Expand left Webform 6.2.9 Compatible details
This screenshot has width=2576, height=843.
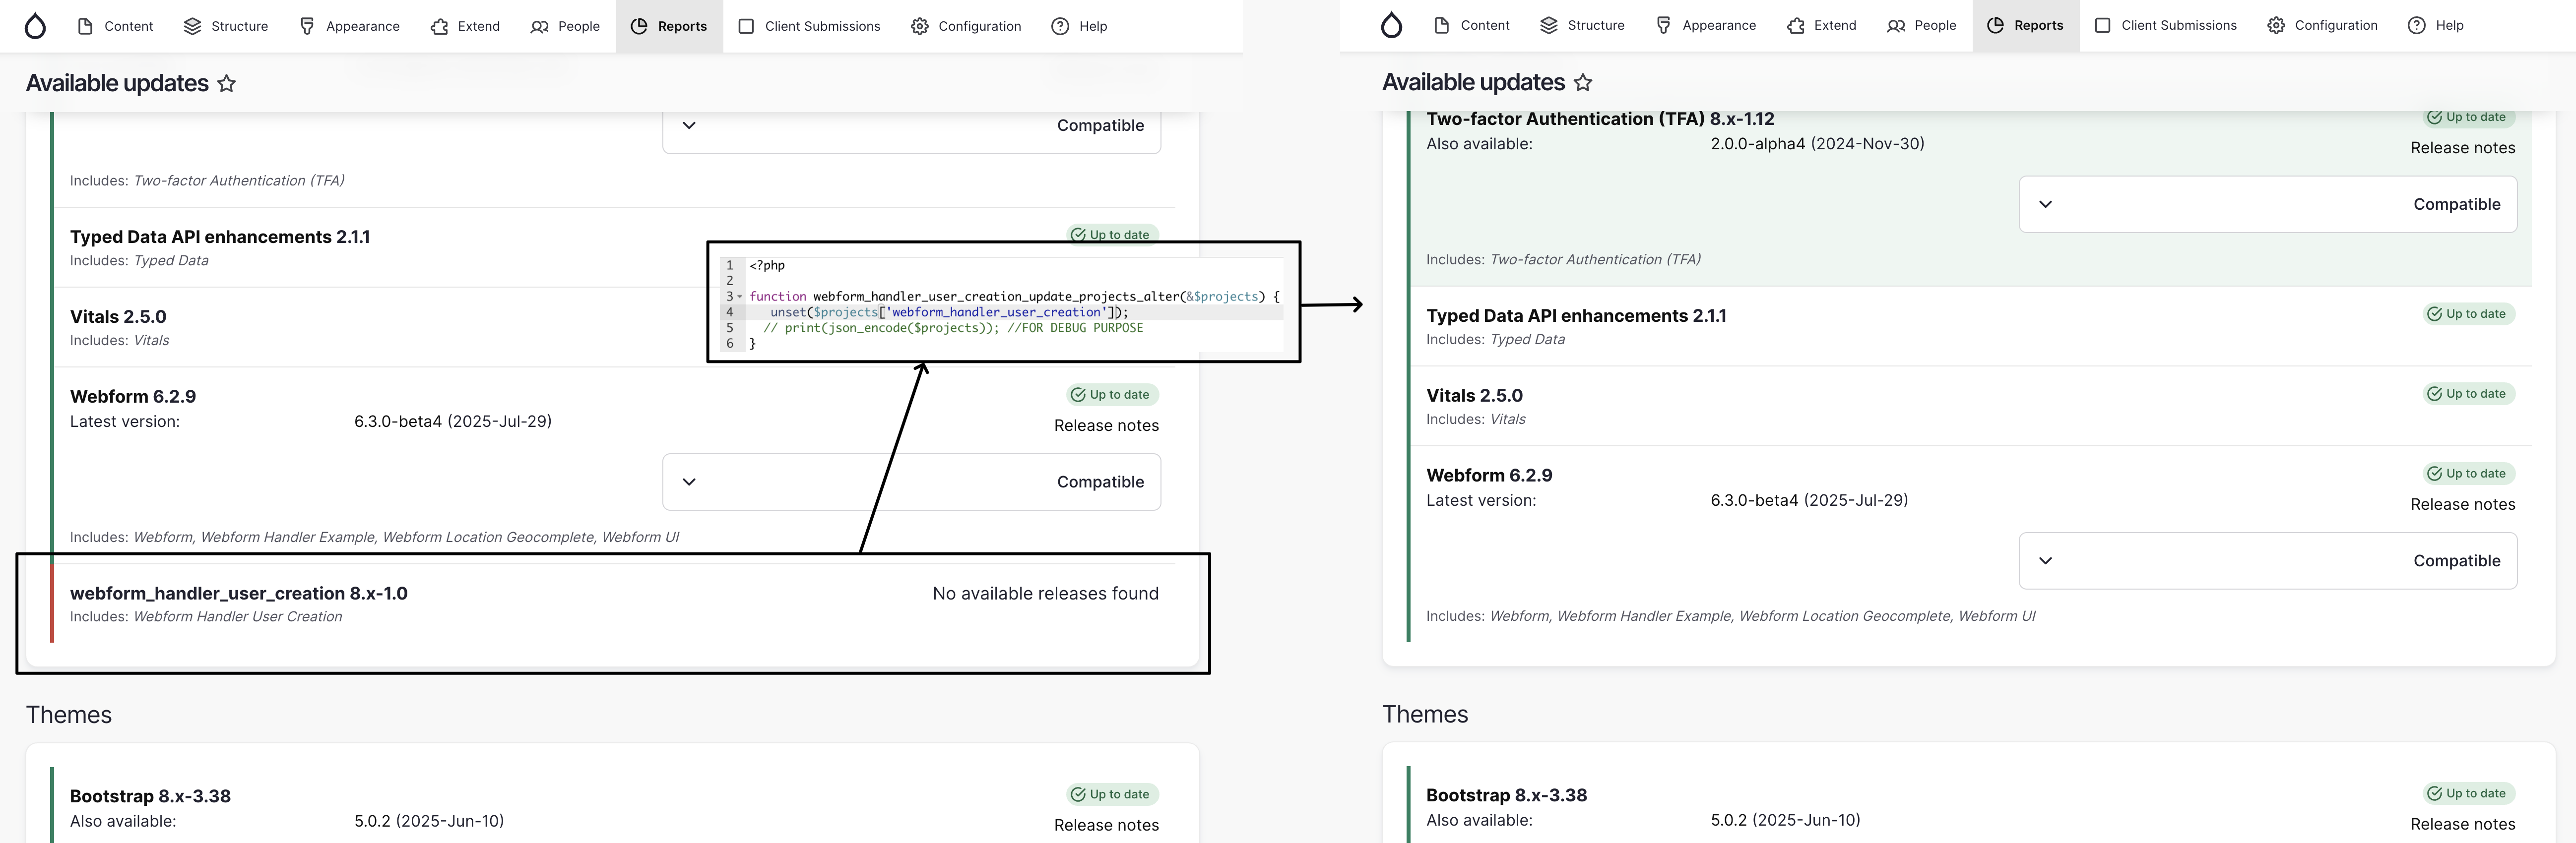coord(689,482)
